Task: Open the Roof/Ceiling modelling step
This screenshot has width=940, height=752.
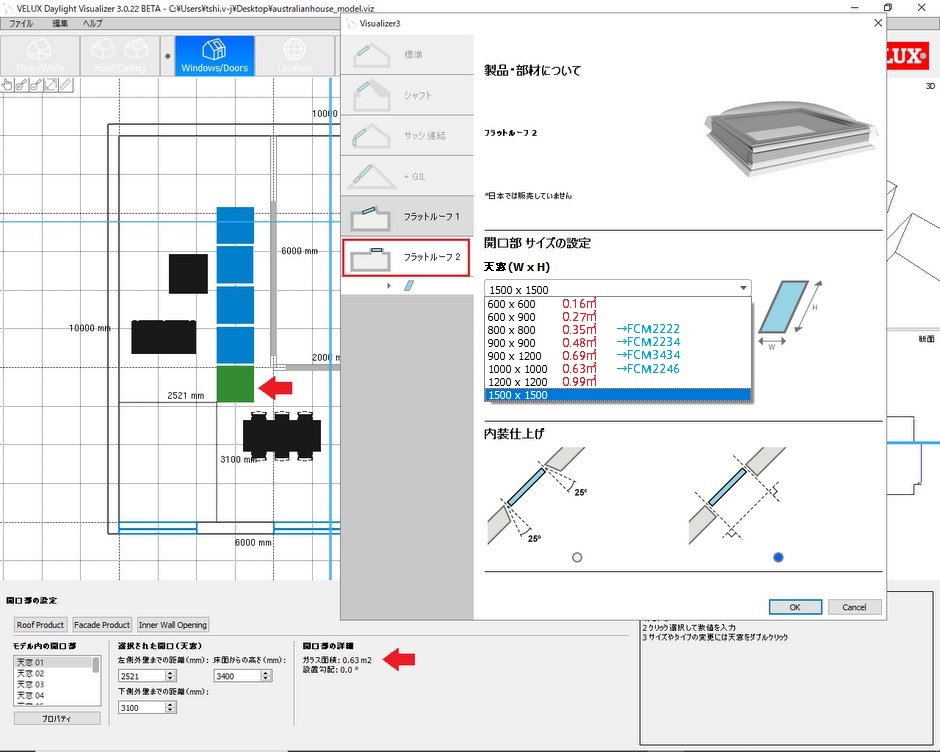Action: 120,56
